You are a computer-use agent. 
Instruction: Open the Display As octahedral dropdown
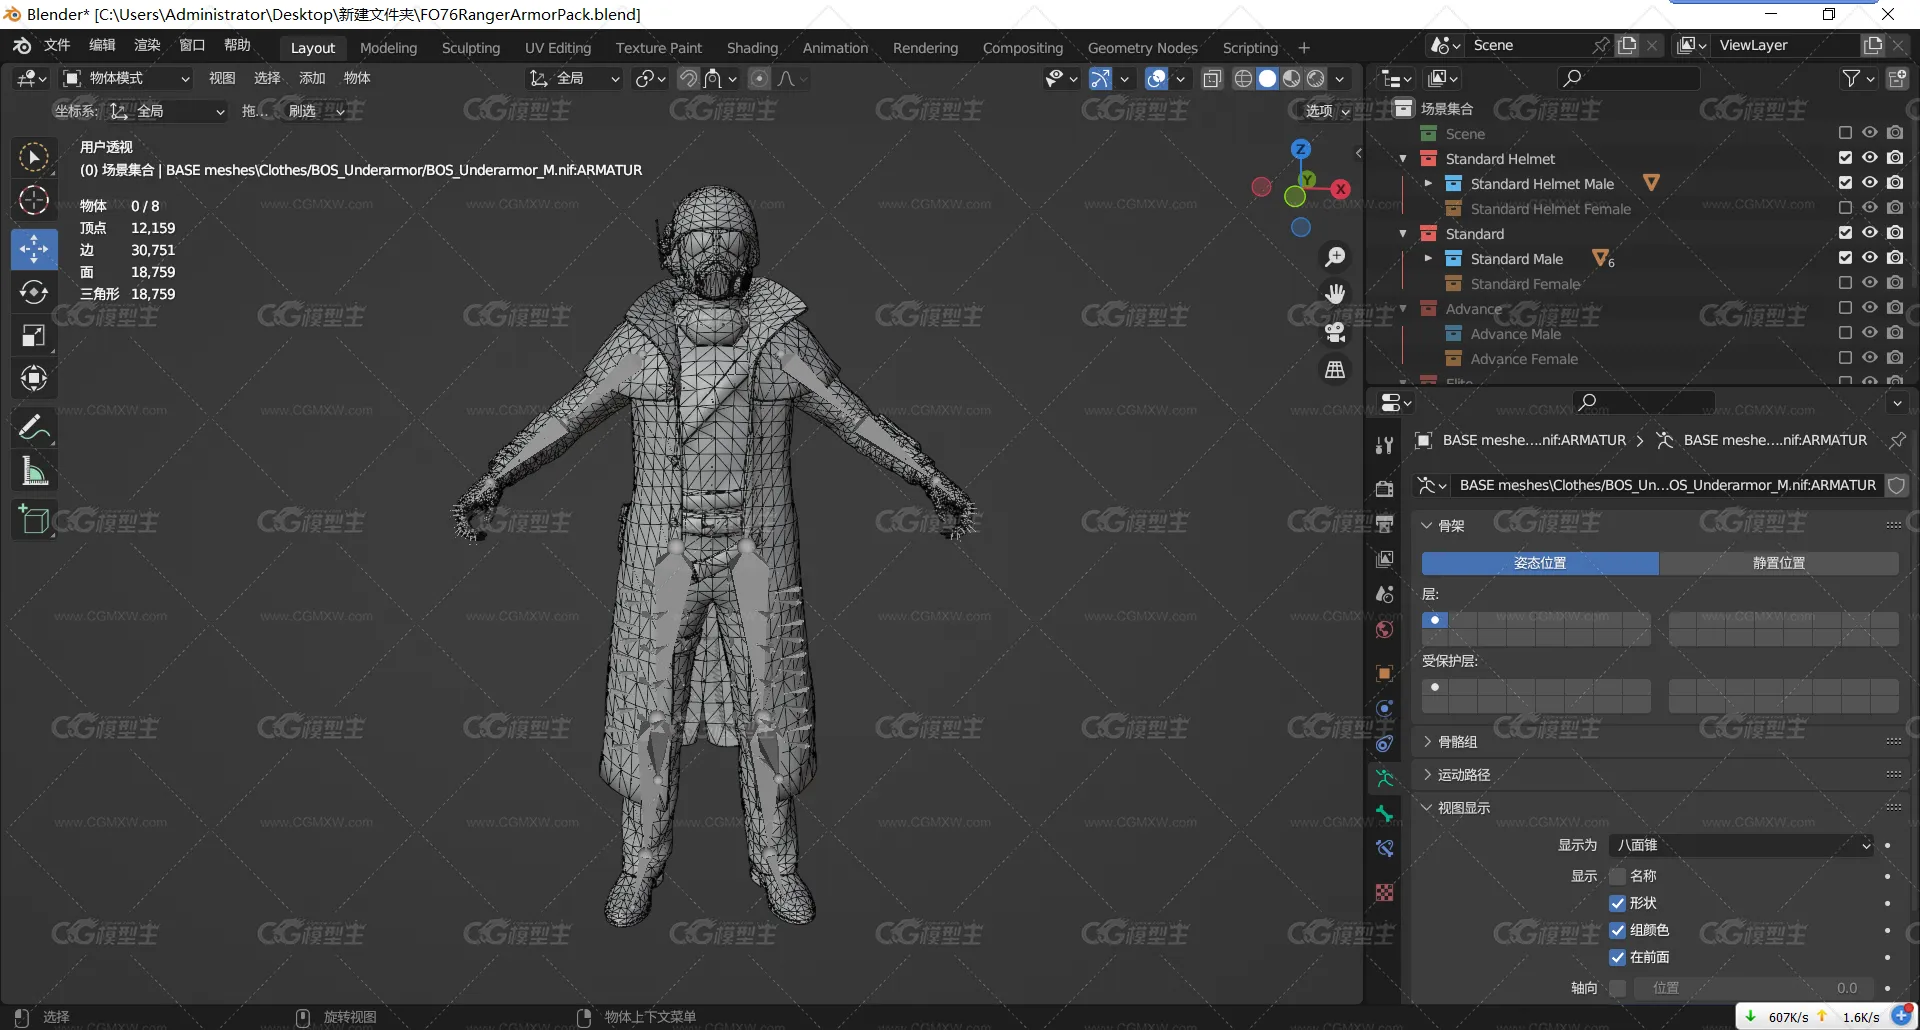coord(1741,846)
